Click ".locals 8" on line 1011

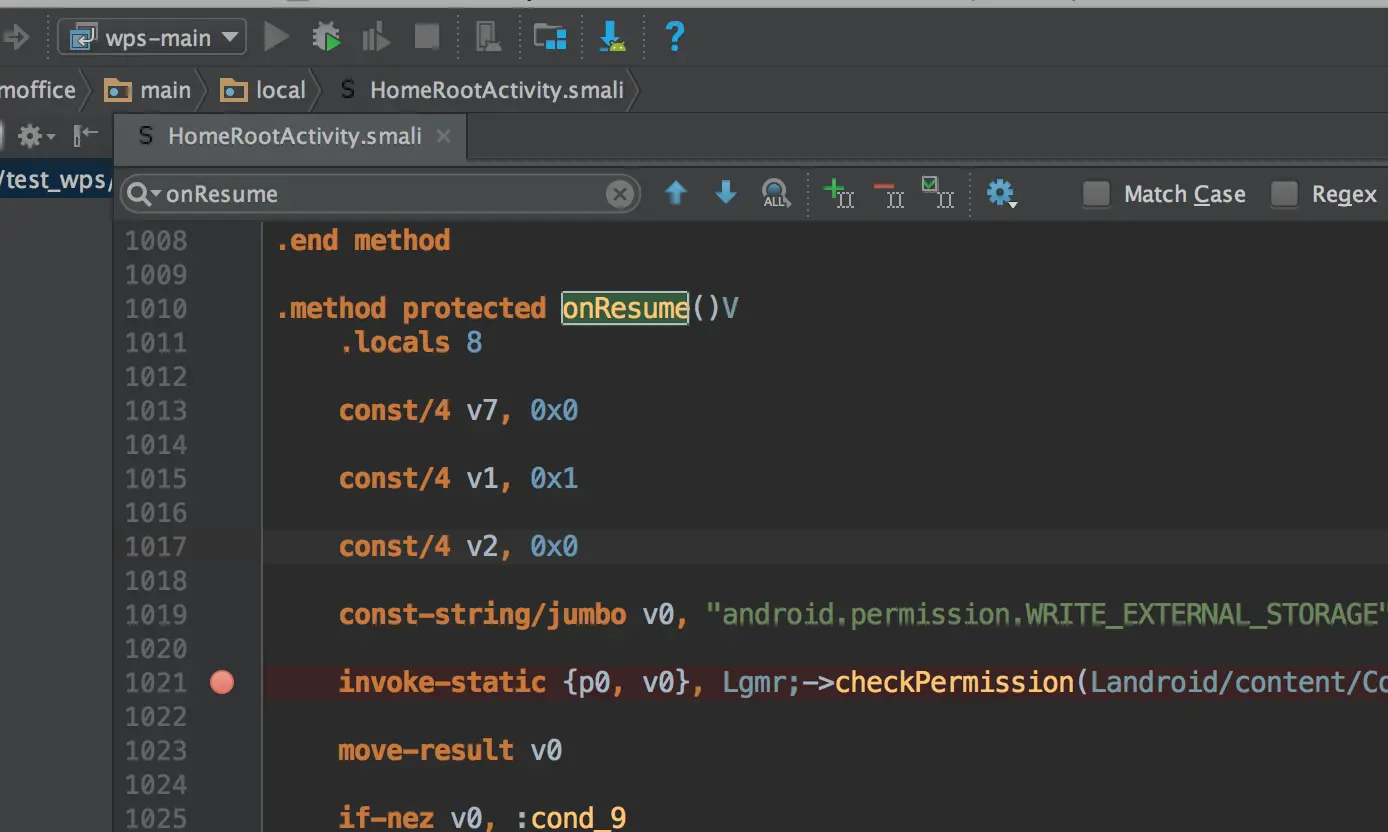pyautogui.click(x=410, y=342)
